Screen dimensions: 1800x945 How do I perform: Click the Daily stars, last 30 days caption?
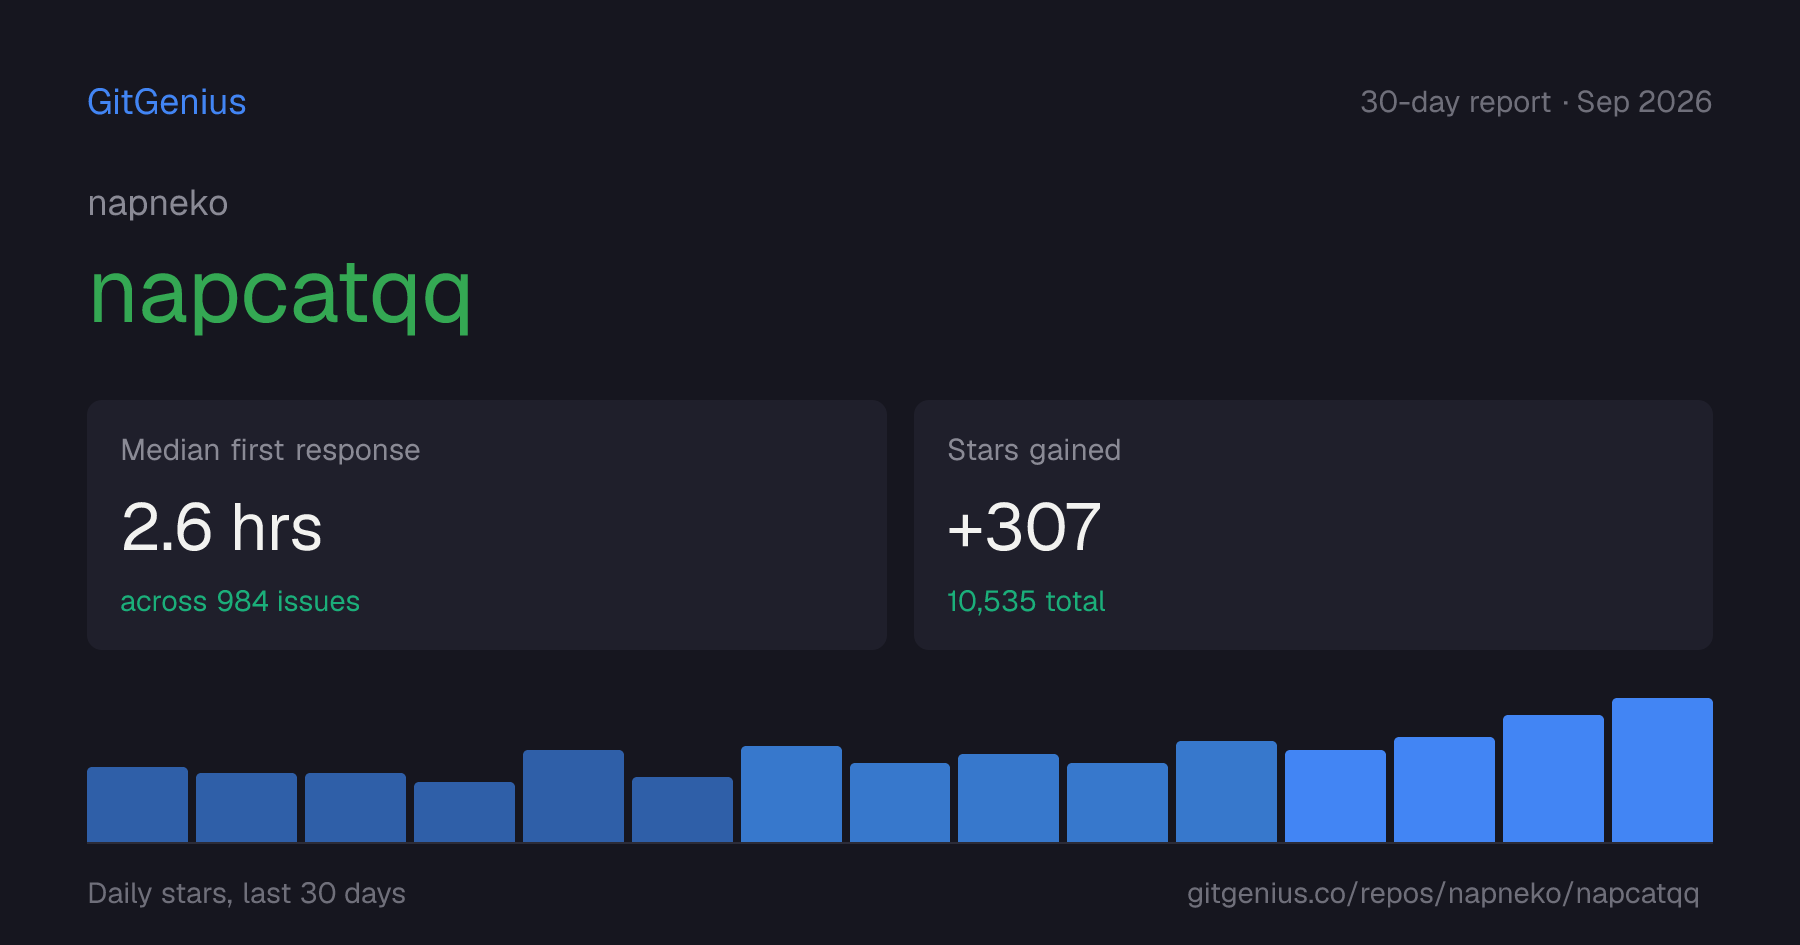click(247, 893)
